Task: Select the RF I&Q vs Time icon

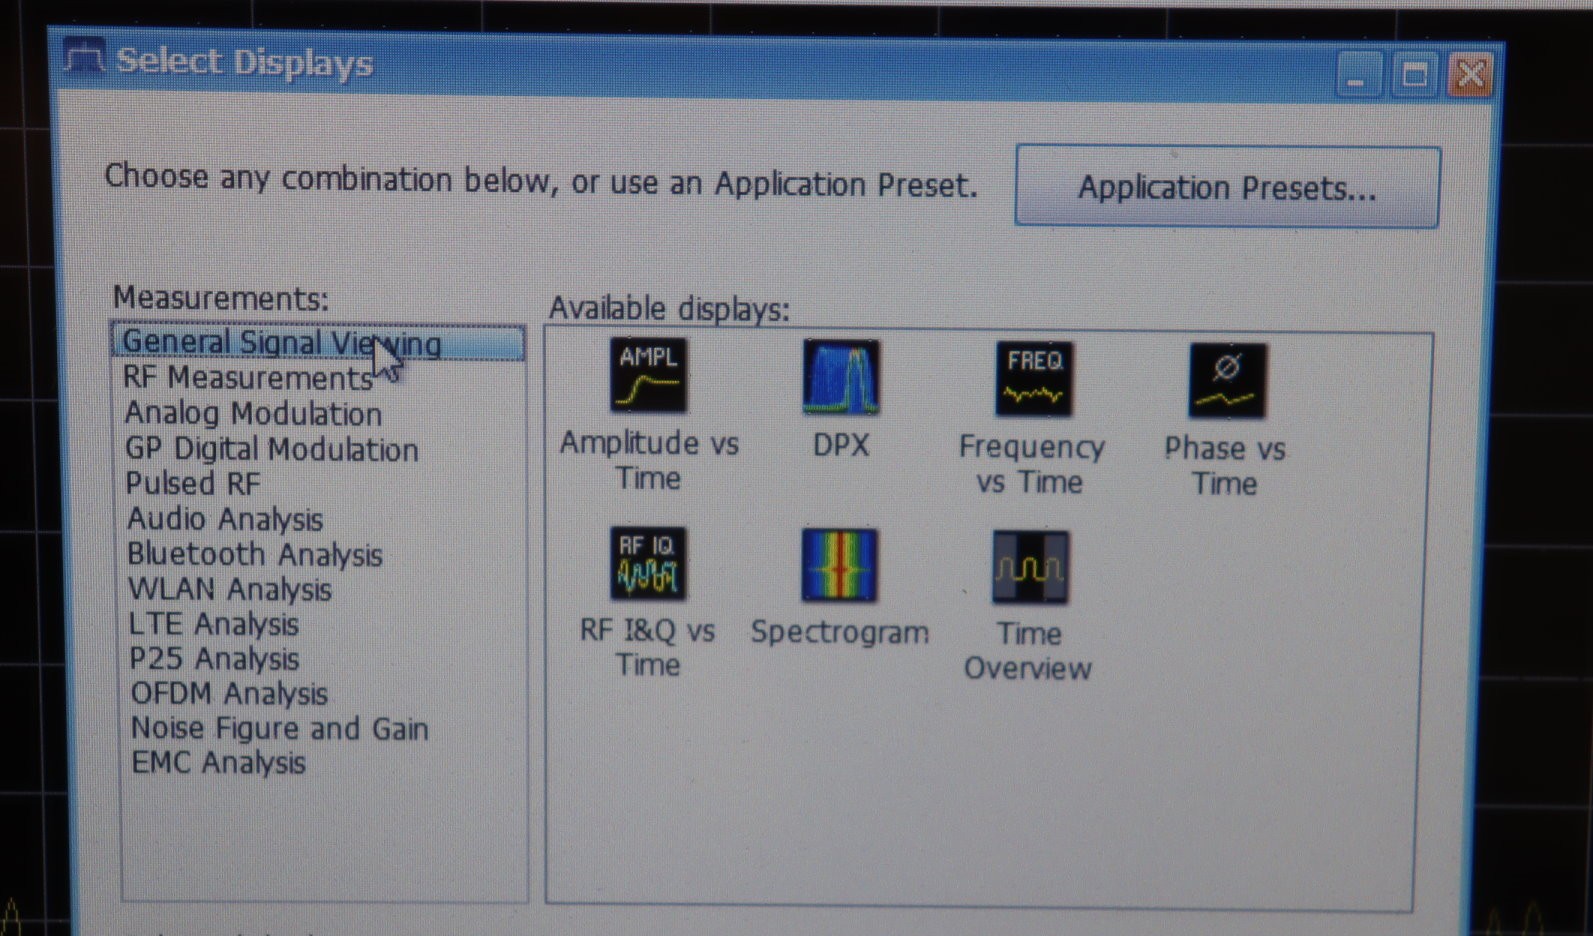Action: tap(648, 564)
